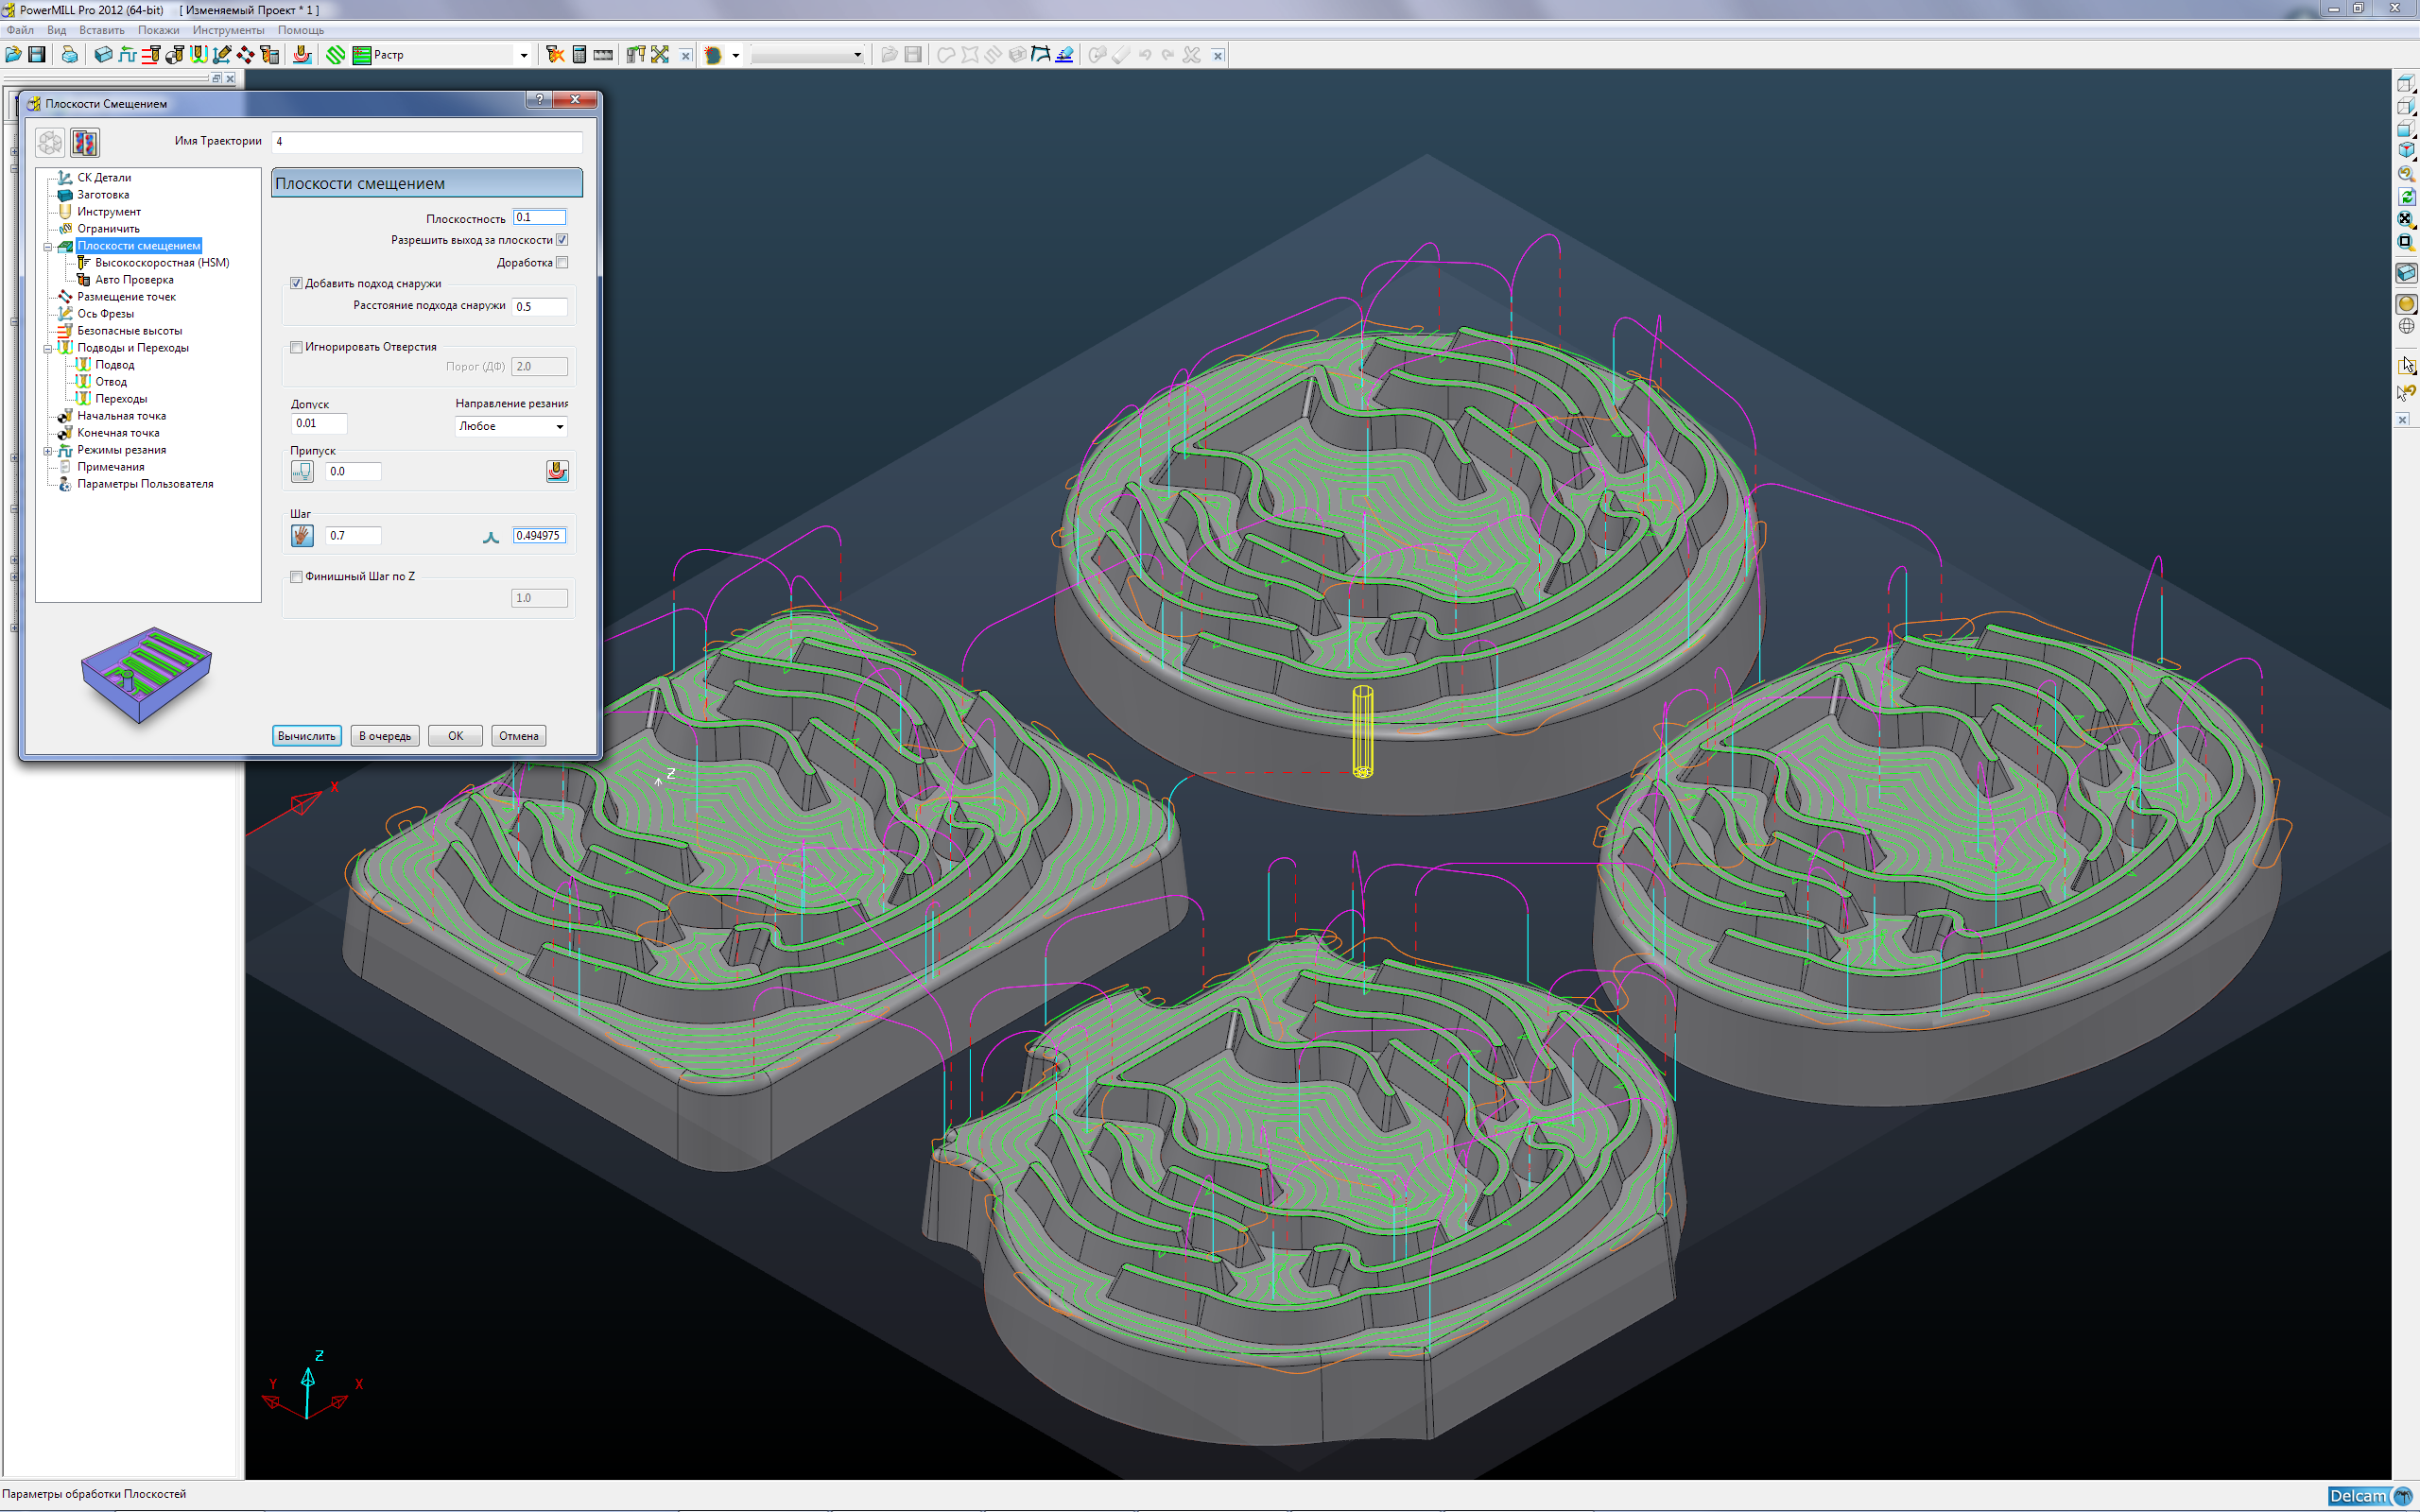
Task: Check Игнорировать Отверстия option
Action: point(297,347)
